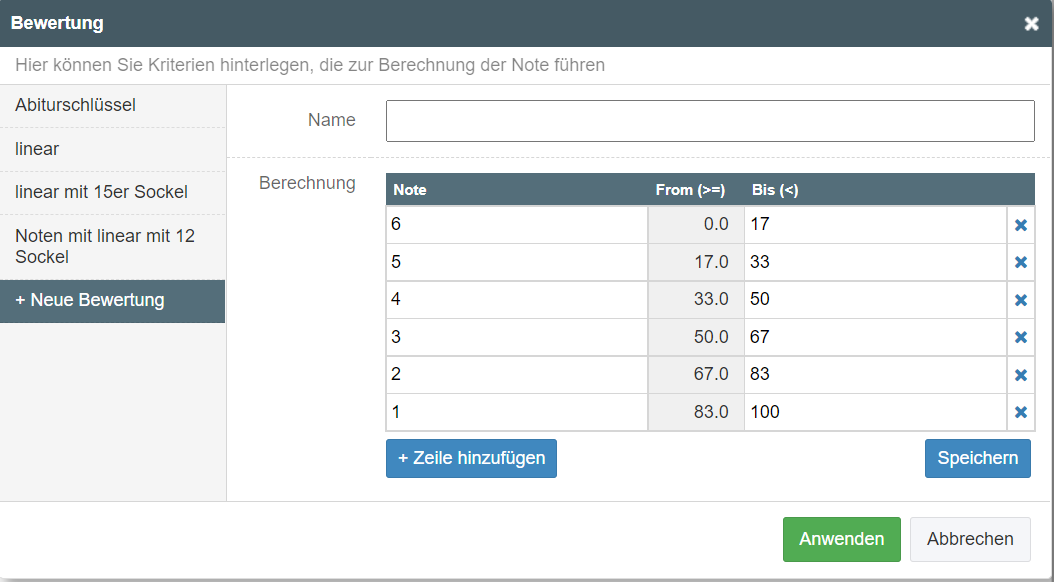Select the Abiturschlüssel grading scheme
The width and height of the screenshot is (1054, 582).
(74, 103)
